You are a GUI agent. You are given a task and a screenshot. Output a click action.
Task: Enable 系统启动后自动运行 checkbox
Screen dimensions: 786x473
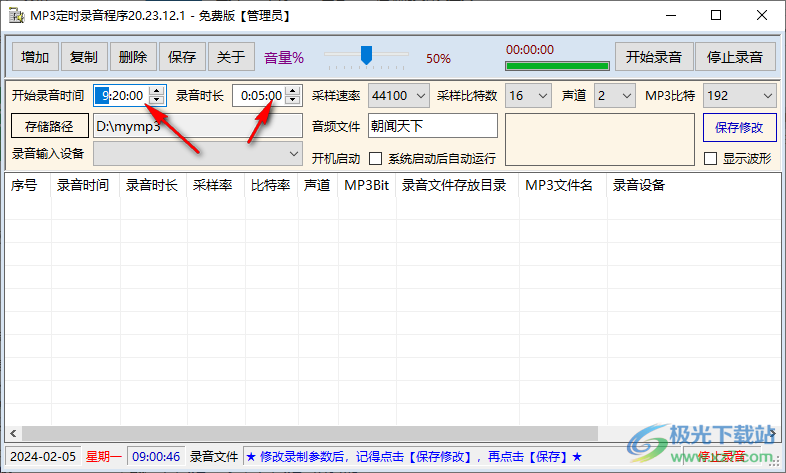point(375,159)
